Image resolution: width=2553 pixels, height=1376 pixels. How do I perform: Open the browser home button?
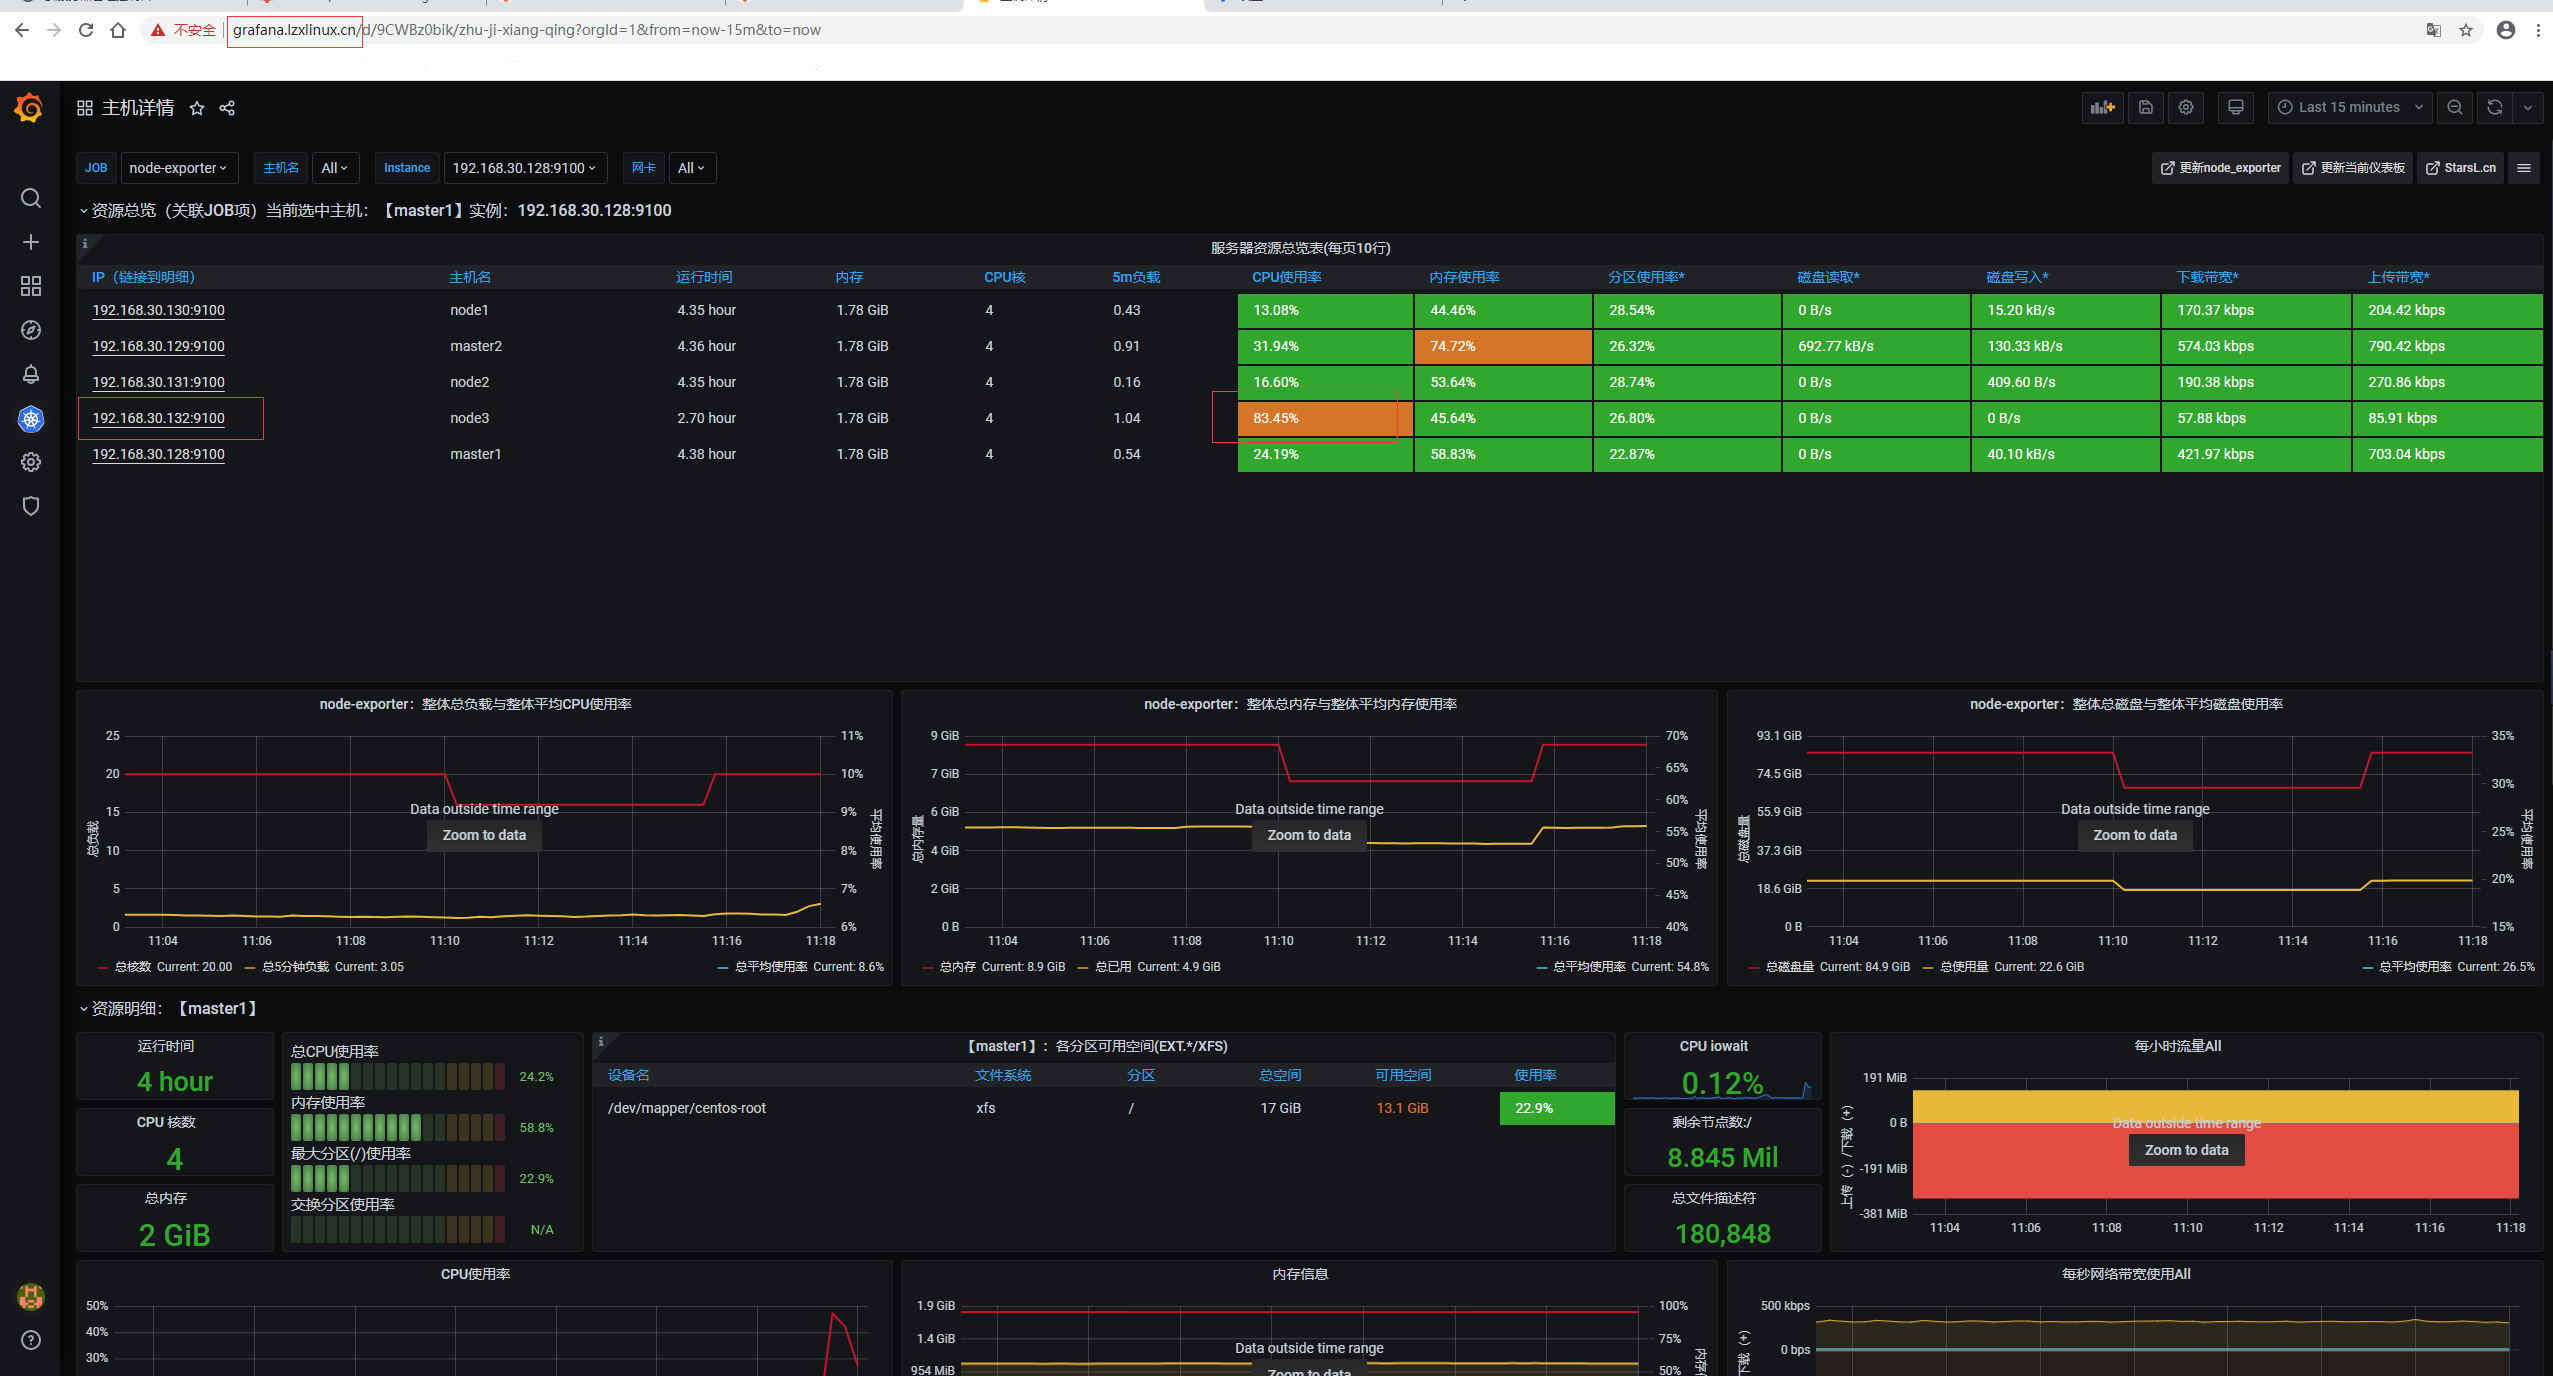118,30
